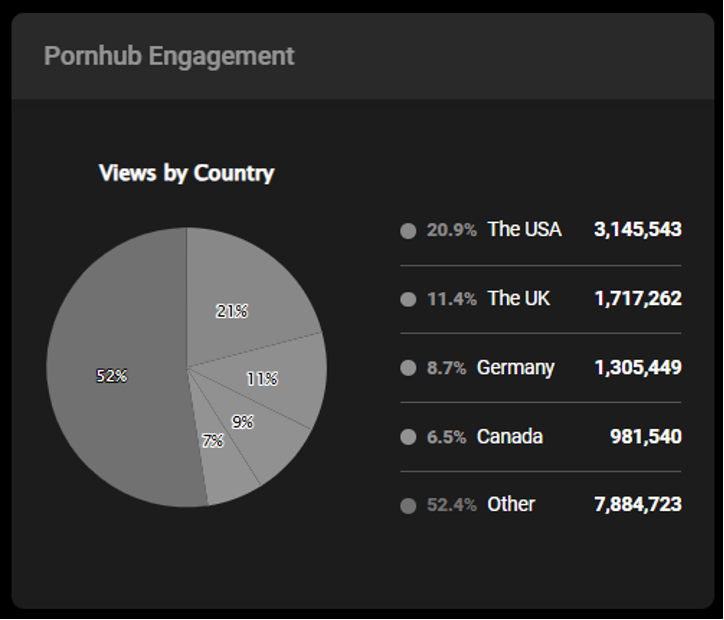Image resolution: width=724 pixels, height=620 pixels.
Task: Click the 3,145,543 views value
Action: tap(637, 229)
